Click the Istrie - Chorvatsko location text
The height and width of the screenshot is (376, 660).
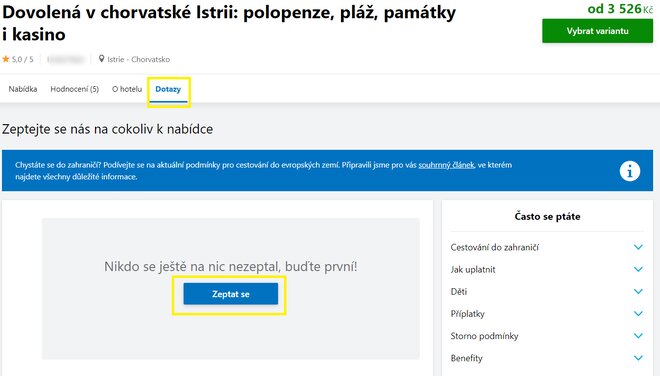[x=138, y=59]
